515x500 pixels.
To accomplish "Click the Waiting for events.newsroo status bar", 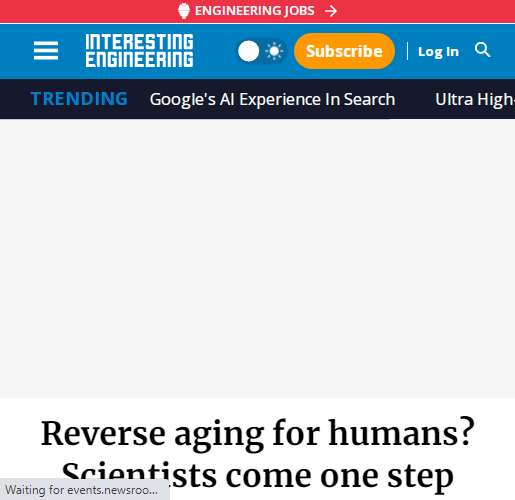I will pyautogui.click(x=85, y=489).
